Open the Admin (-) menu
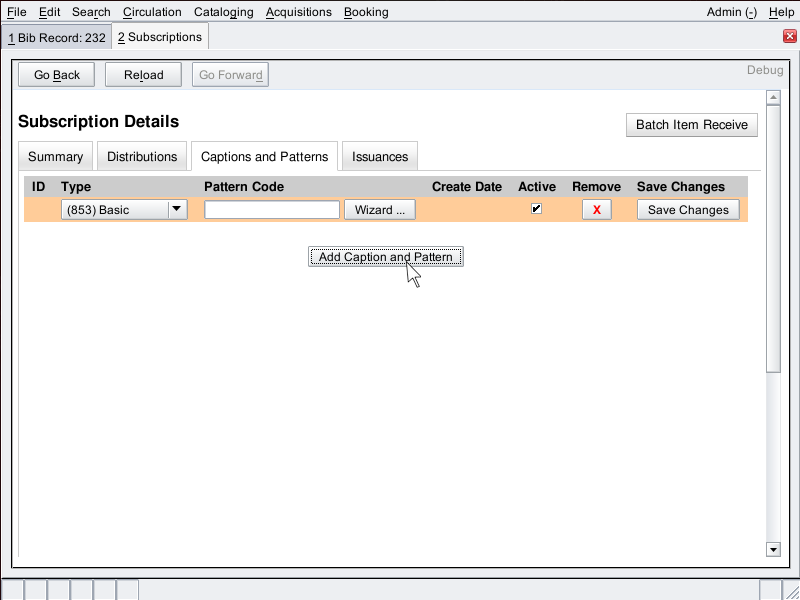 click(731, 12)
